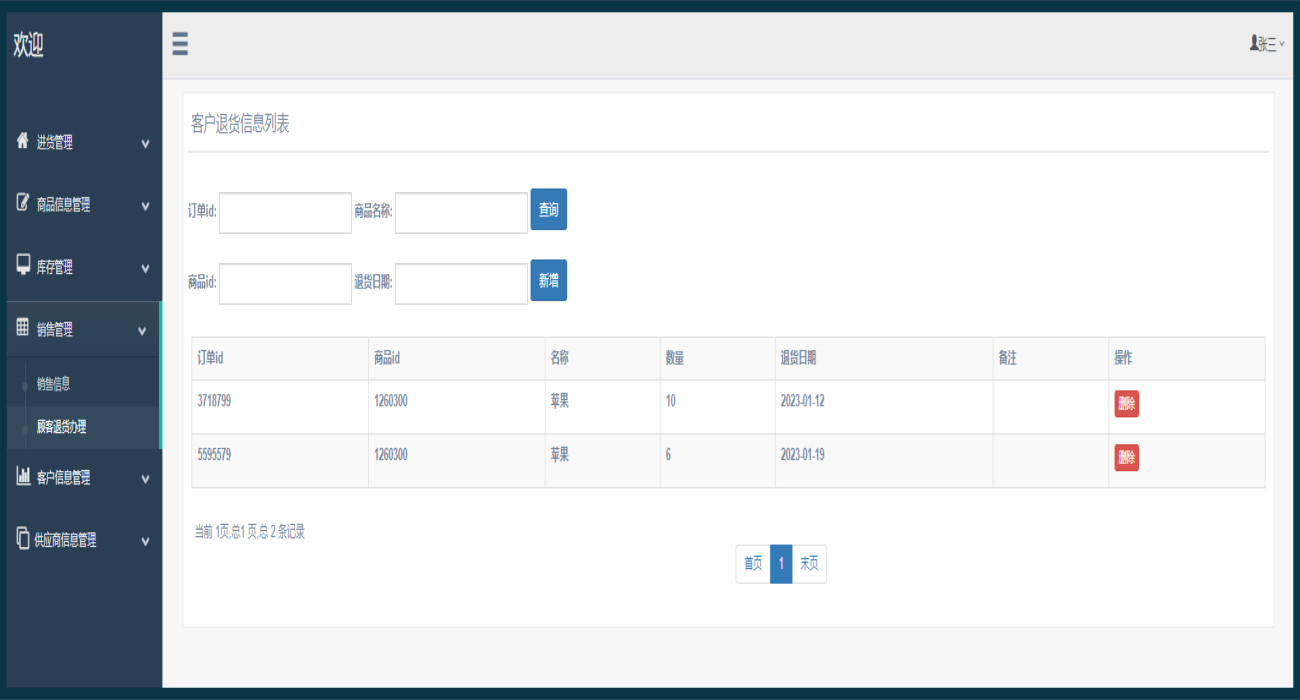
Task: Click the 新增 add button
Action: [x=549, y=281]
